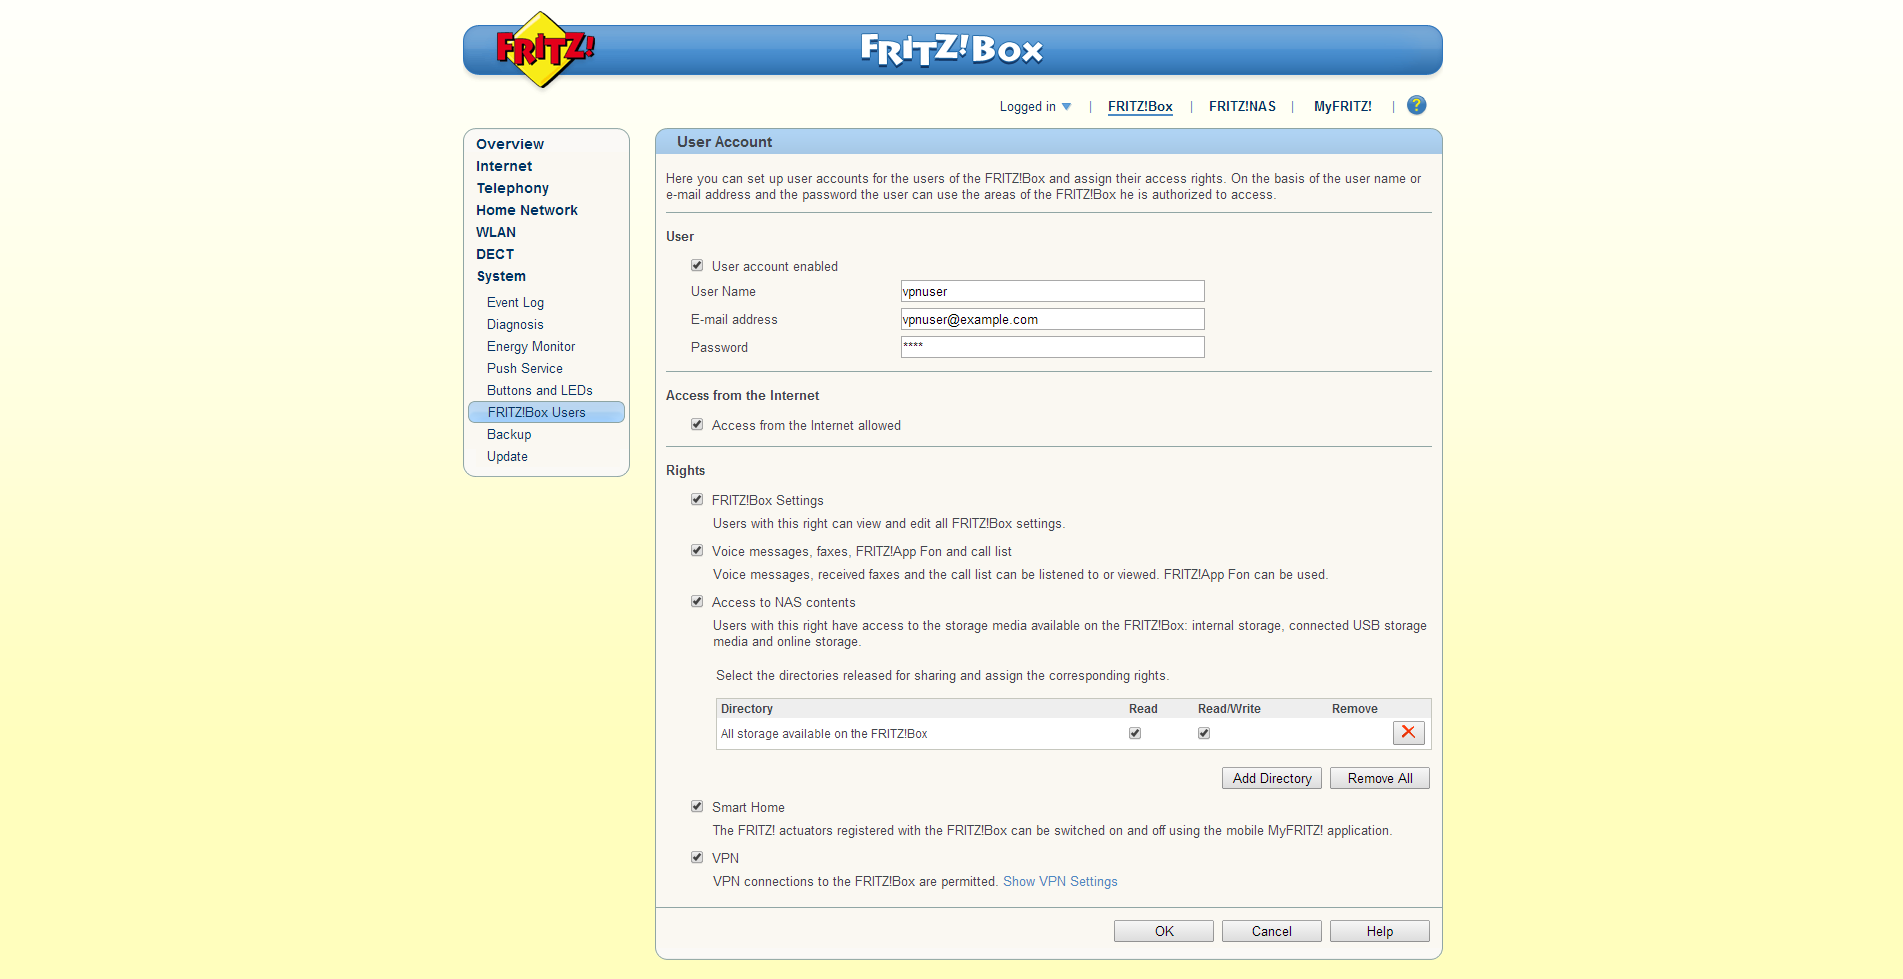
Task: Focus the E-mail address input field
Action: click(1052, 319)
